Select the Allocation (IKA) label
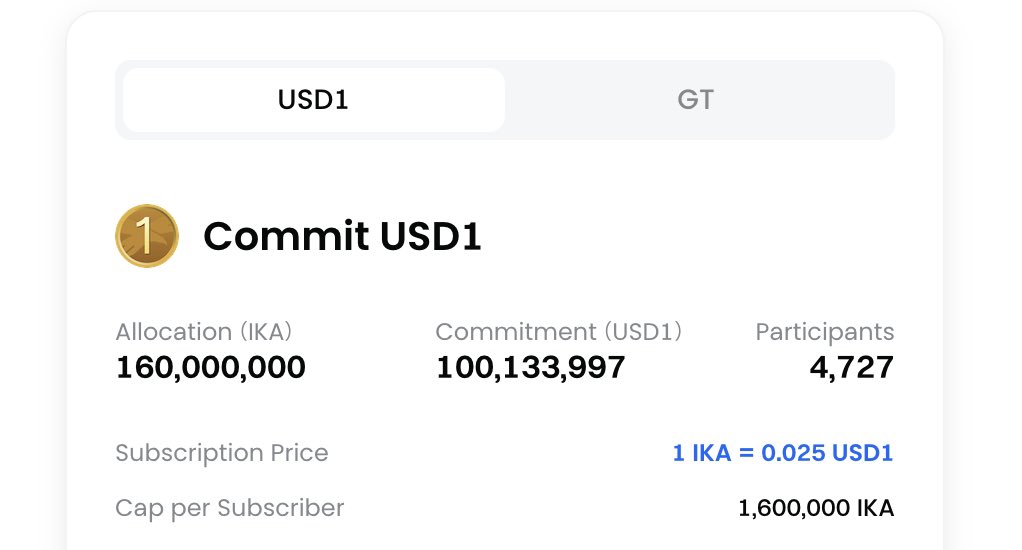 [203, 332]
